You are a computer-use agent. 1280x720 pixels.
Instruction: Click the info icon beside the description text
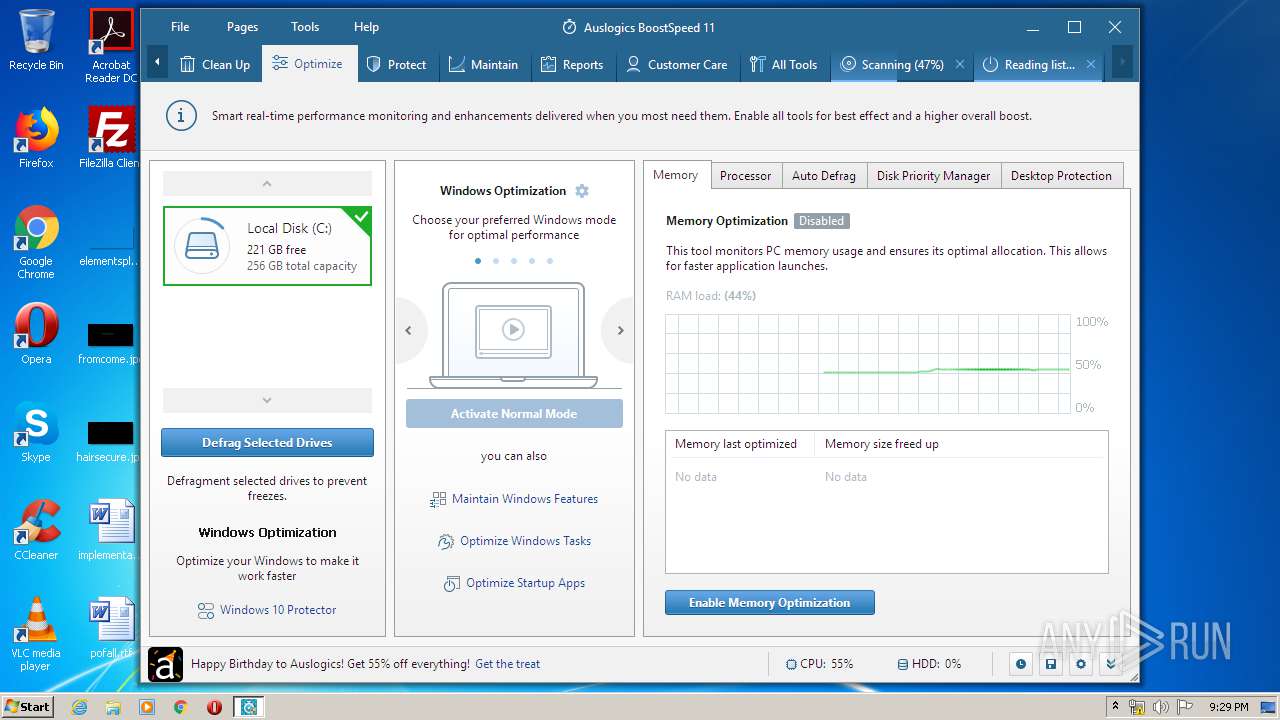pyautogui.click(x=180, y=116)
